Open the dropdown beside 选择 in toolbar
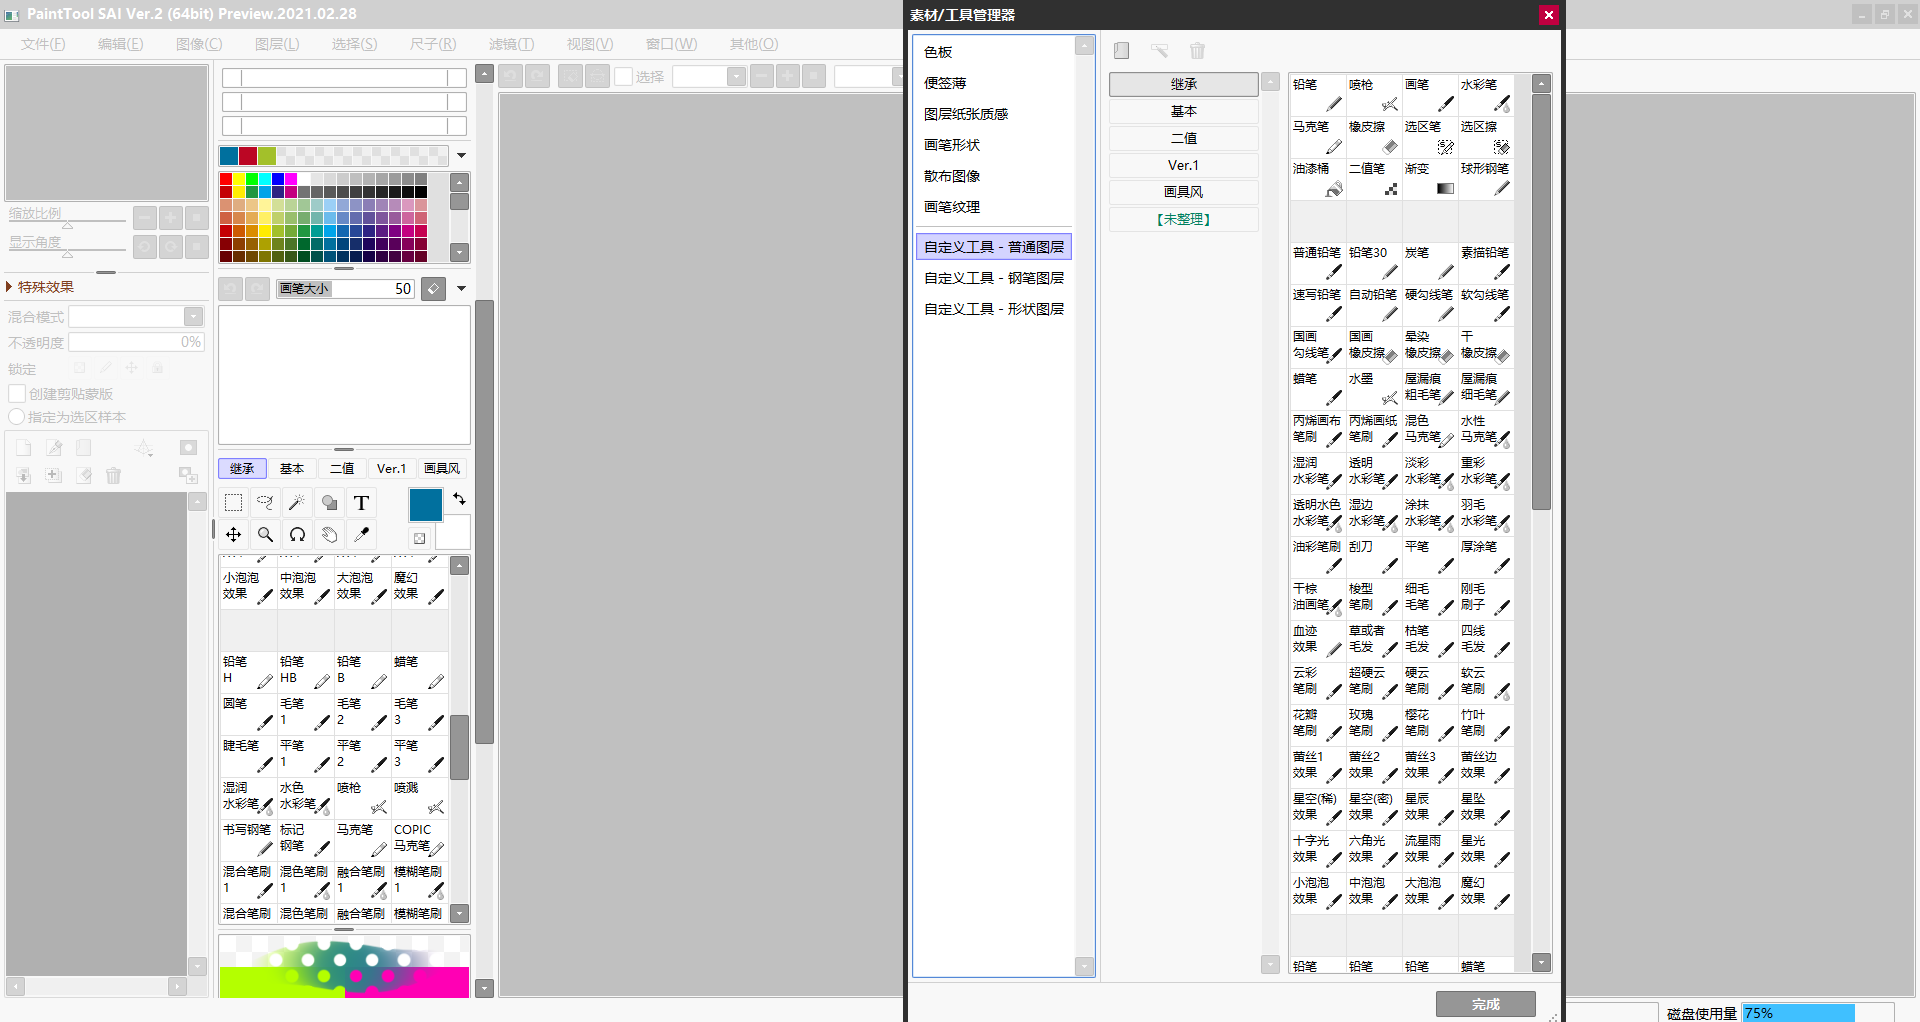The width and height of the screenshot is (1920, 1022). point(736,76)
